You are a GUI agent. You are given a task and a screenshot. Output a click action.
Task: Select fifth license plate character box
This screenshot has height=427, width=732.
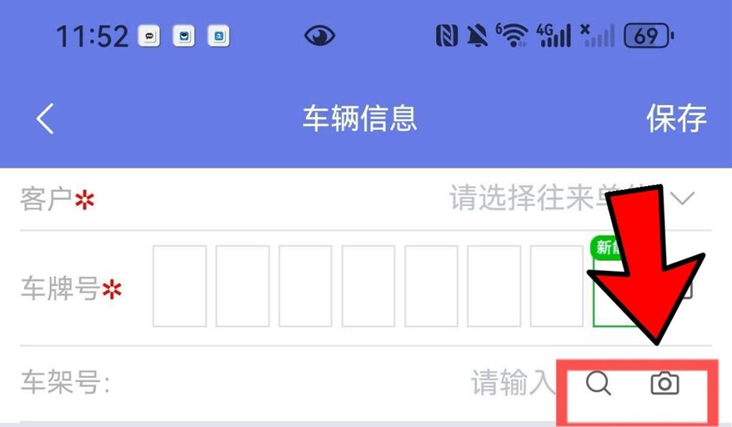click(431, 286)
